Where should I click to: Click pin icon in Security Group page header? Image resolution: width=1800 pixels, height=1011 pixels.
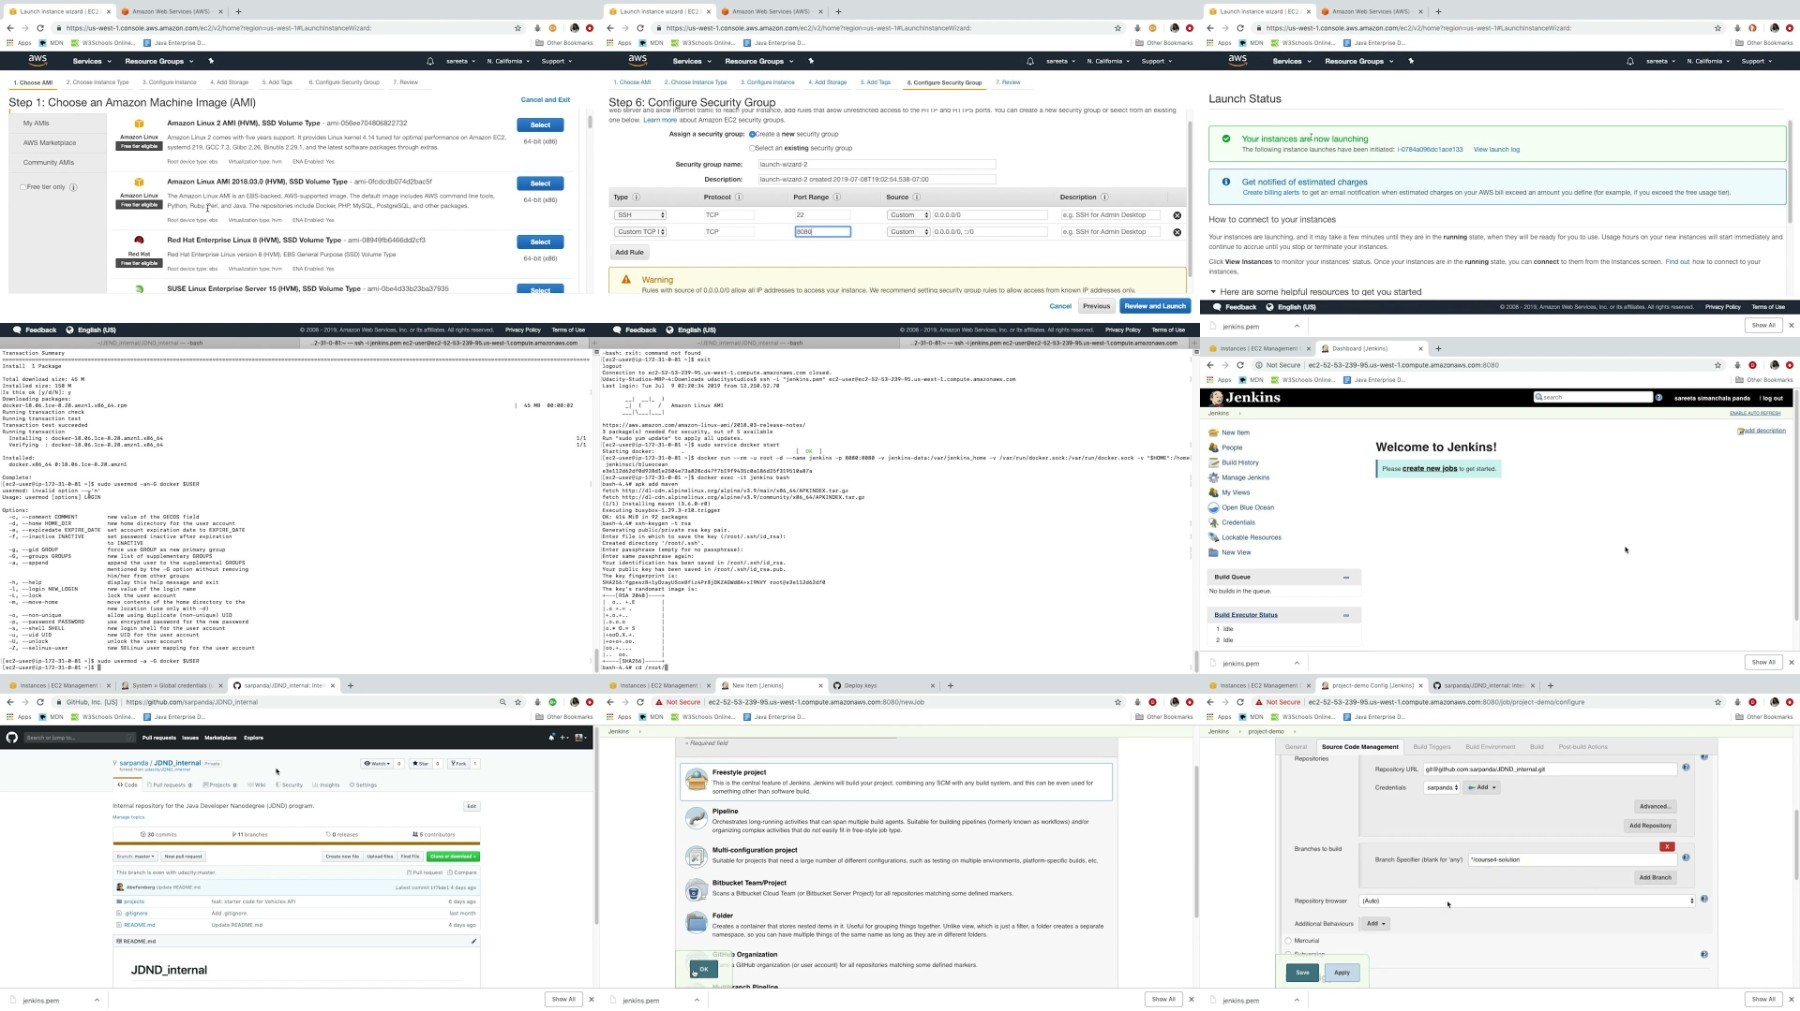click(811, 61)
